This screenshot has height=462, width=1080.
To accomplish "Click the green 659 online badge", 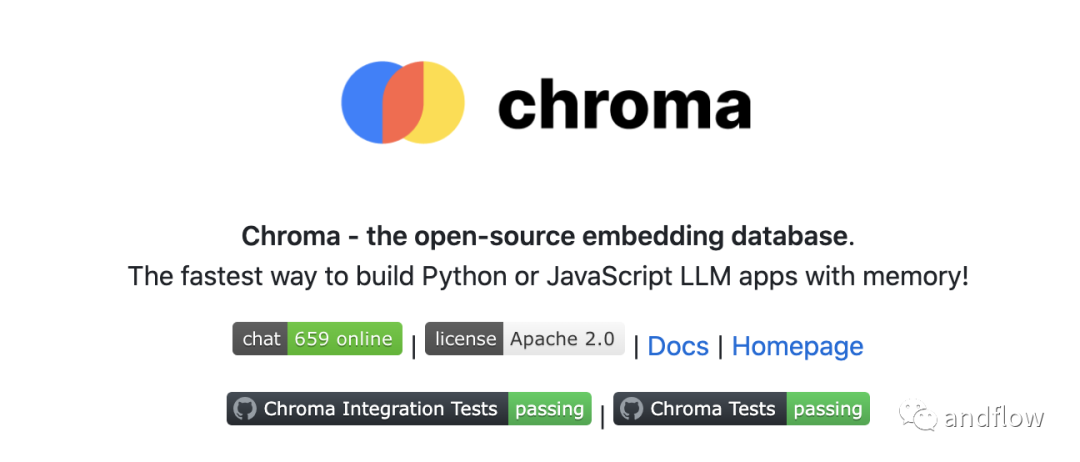I will 344,339.
